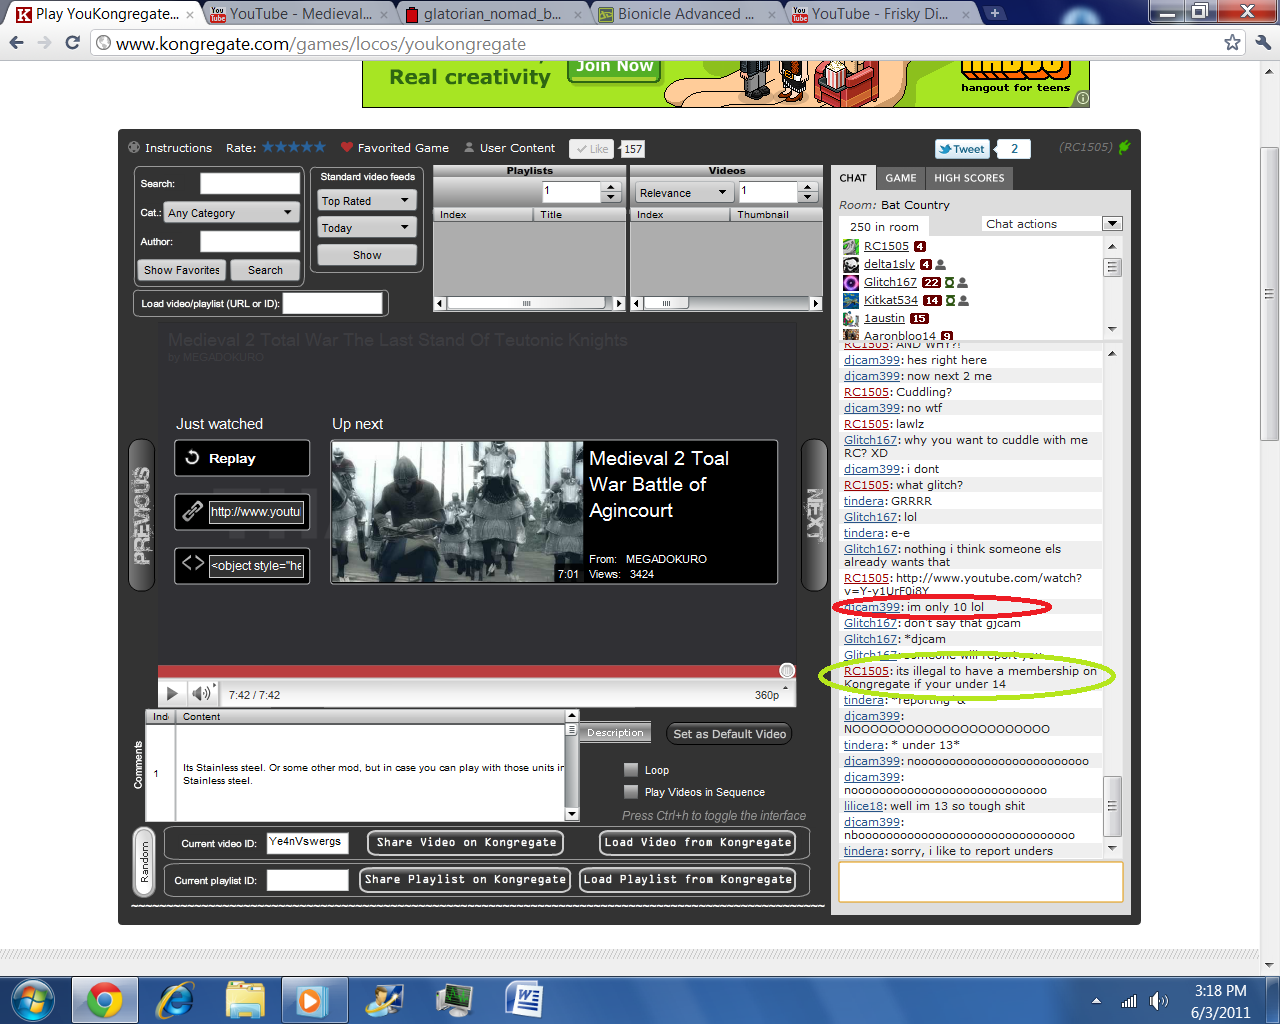1280x1024 pixels.
Task: Switch to the HIGH SCORES tab
Action: click(969, 178)
